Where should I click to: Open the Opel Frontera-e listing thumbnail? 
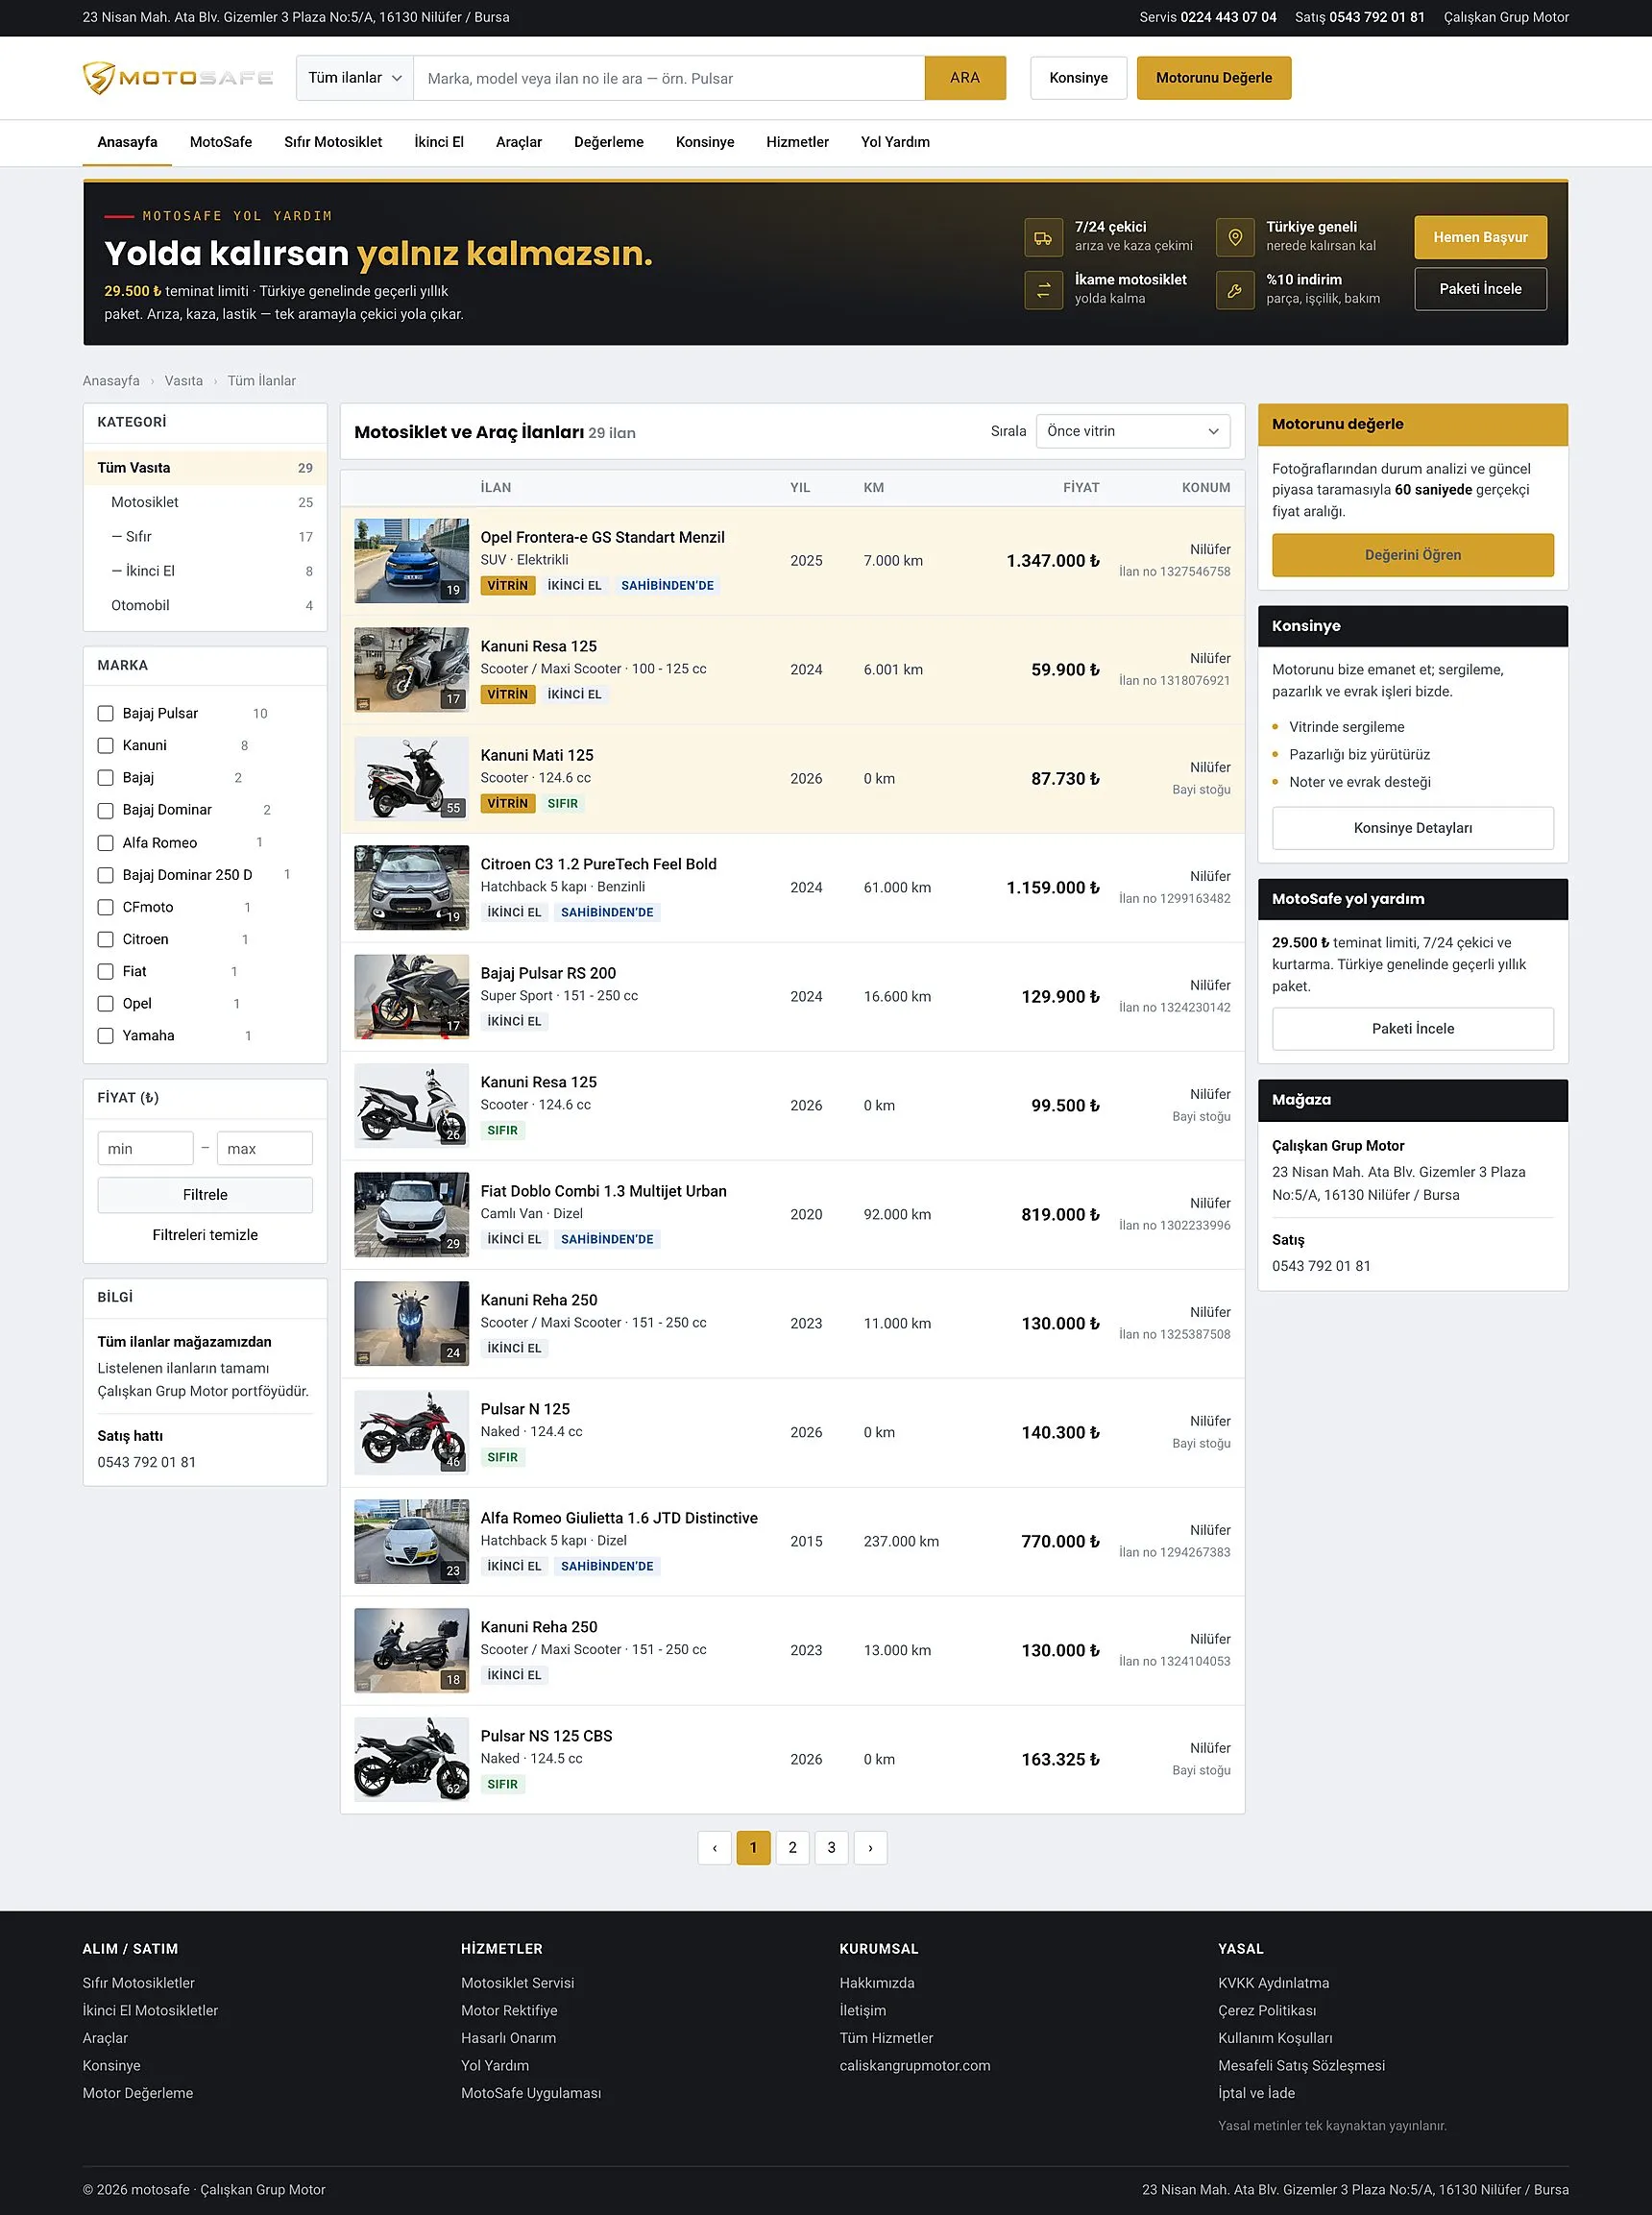click(411, 560)
